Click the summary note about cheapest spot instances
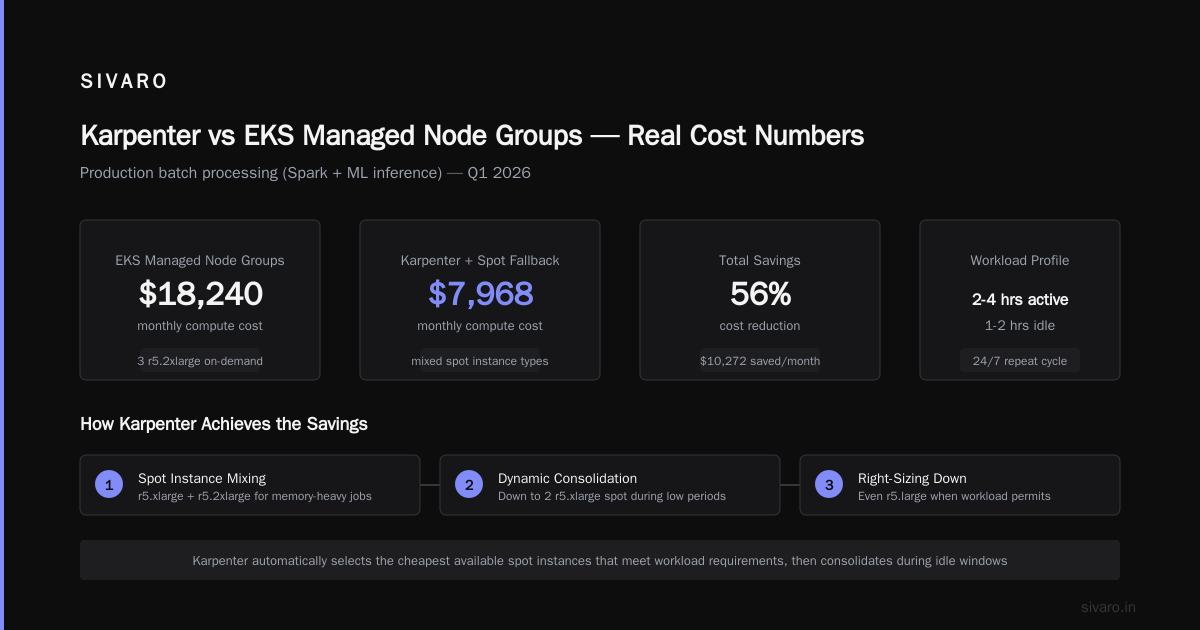This screenshot has width=1200, height=630. [x=600, y=561]
